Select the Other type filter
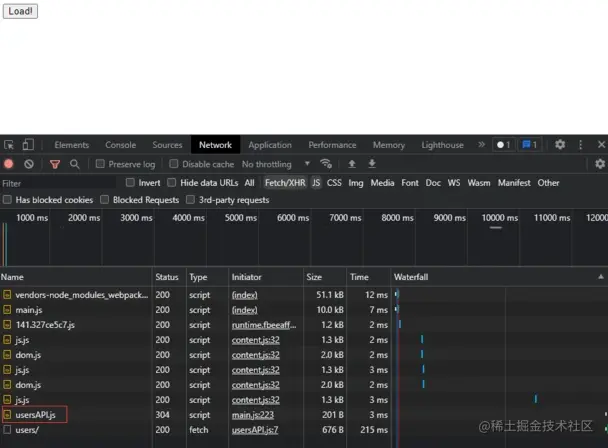The height and width of the screenshot is (448, 608). pyautogui.click(x=548, y=183)
